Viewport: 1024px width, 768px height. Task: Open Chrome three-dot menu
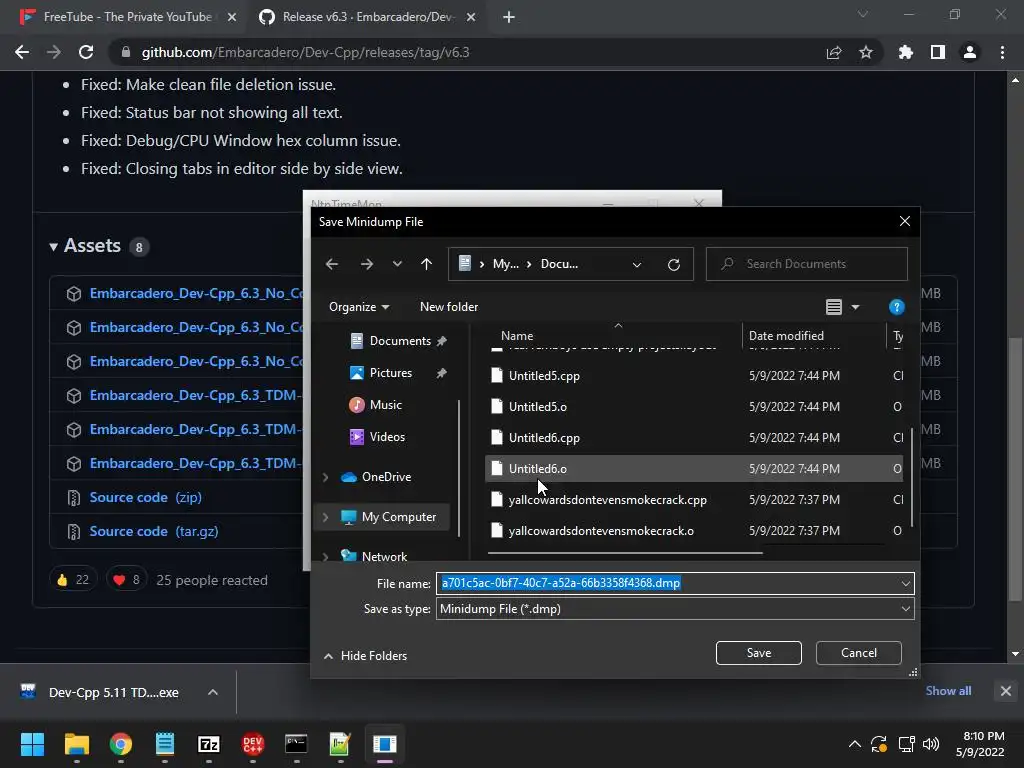pyautogui.click(x=1002, y=52)
